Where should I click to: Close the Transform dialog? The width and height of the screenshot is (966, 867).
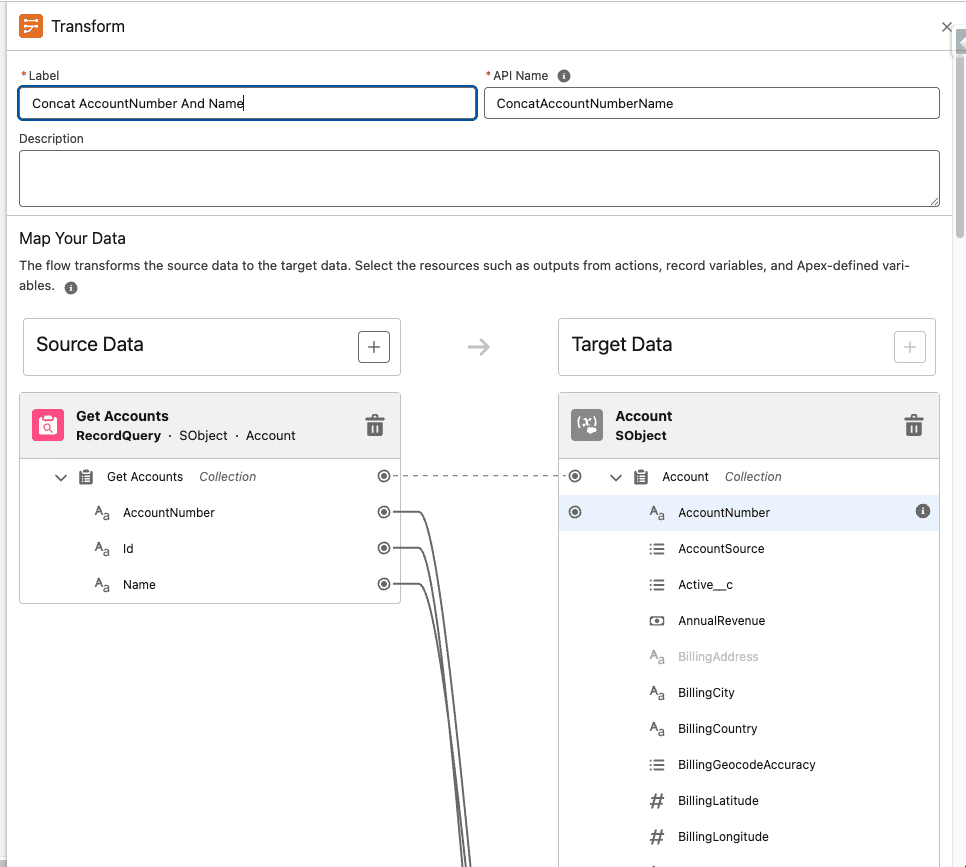click(x=947, y=27)
